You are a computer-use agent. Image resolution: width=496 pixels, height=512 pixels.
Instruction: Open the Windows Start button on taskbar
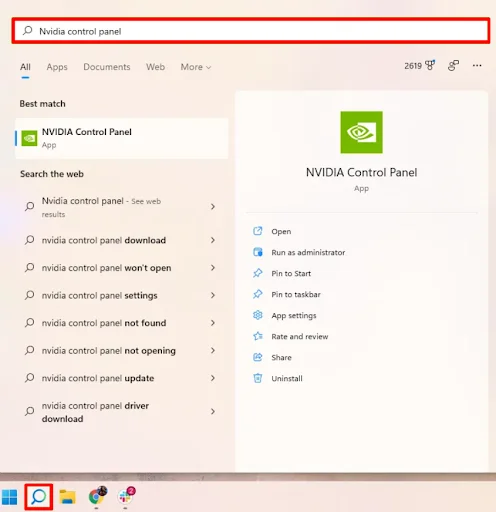click(9, 497)
